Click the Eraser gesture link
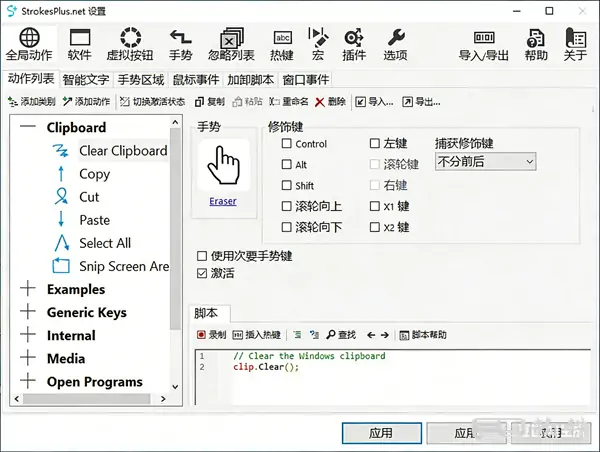Image resolution: width=600 pixels, height=452 pixels. [x=223, y=201]
